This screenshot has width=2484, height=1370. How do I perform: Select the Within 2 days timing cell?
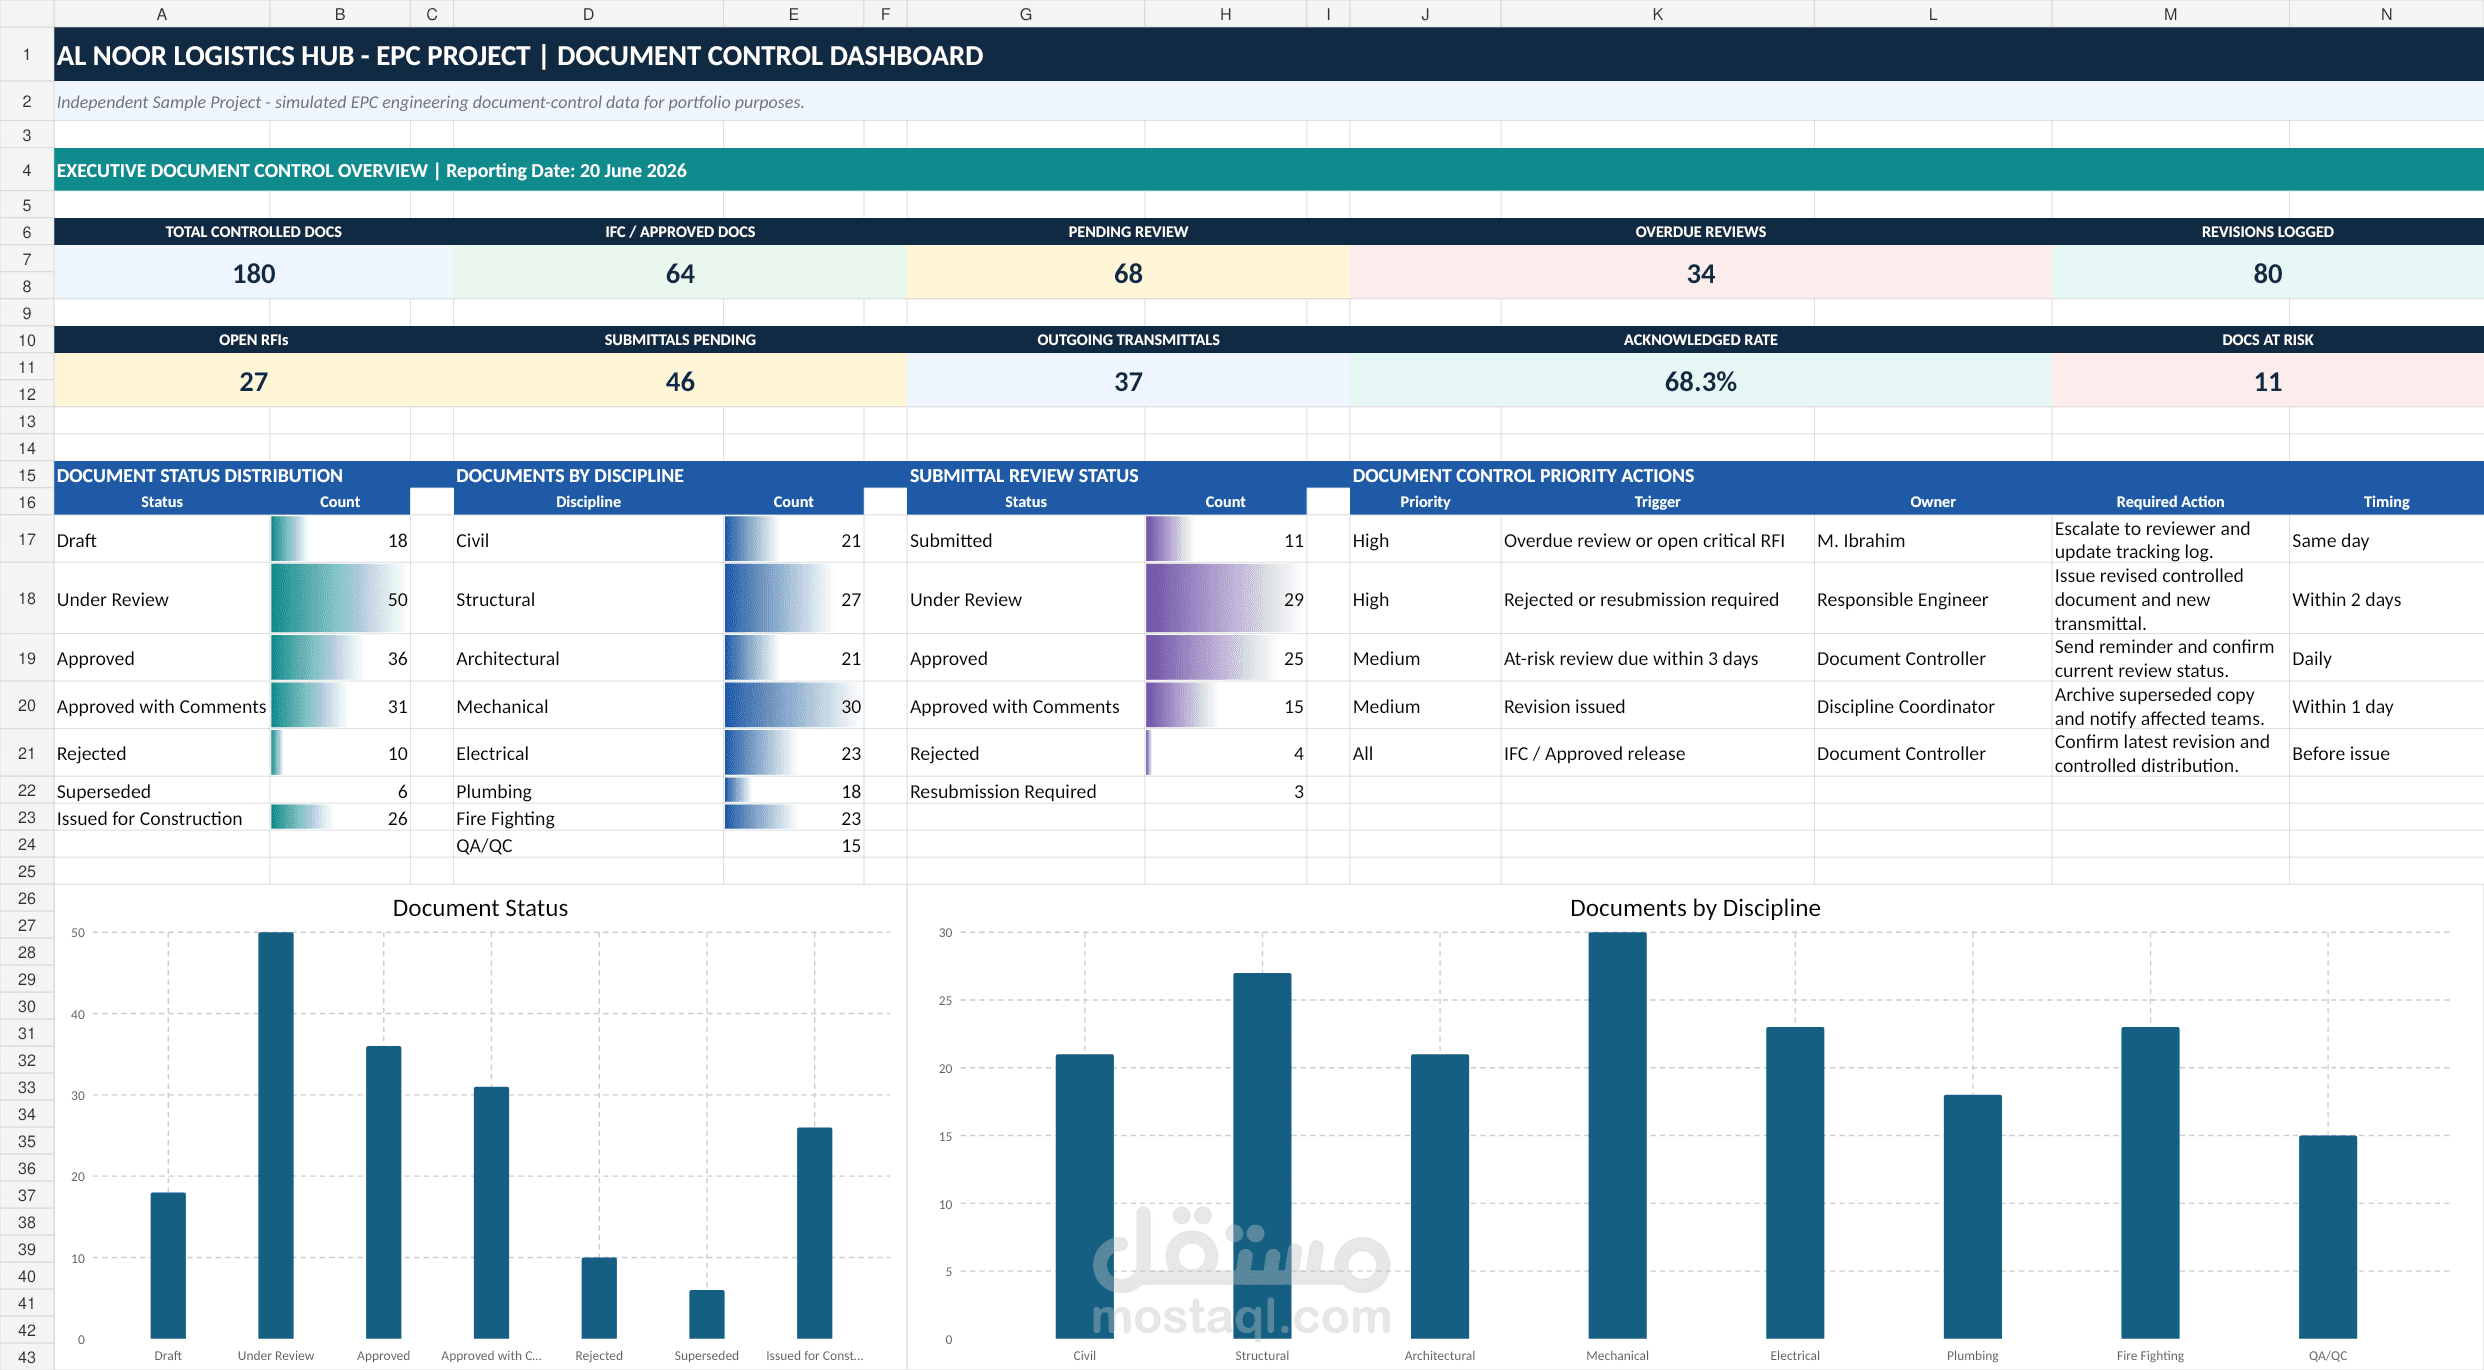[2386, 599]
